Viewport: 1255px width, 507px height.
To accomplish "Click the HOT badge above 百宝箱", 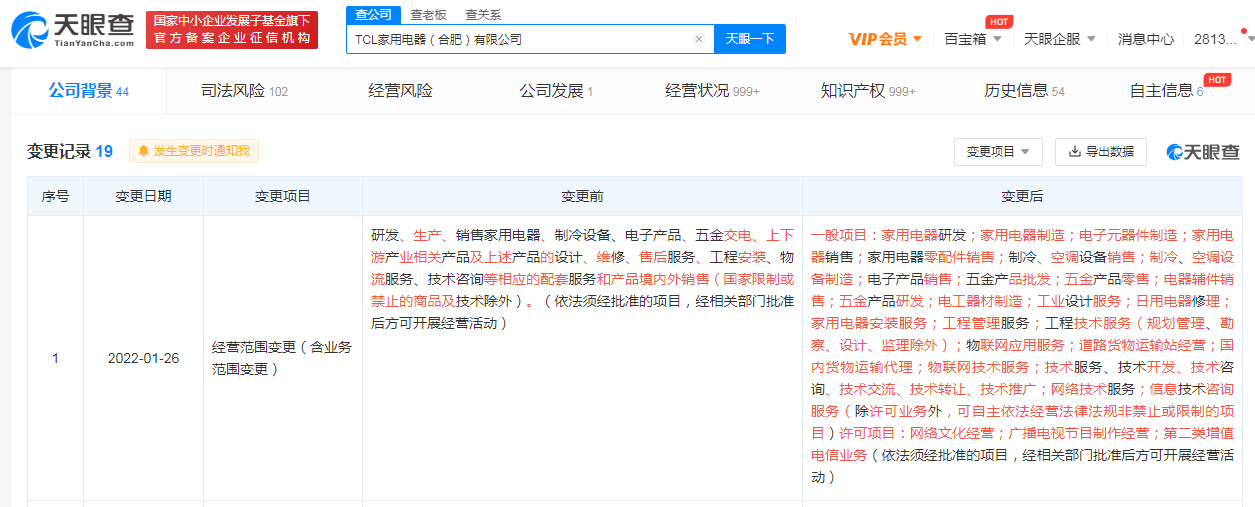I will click(998, 21).
